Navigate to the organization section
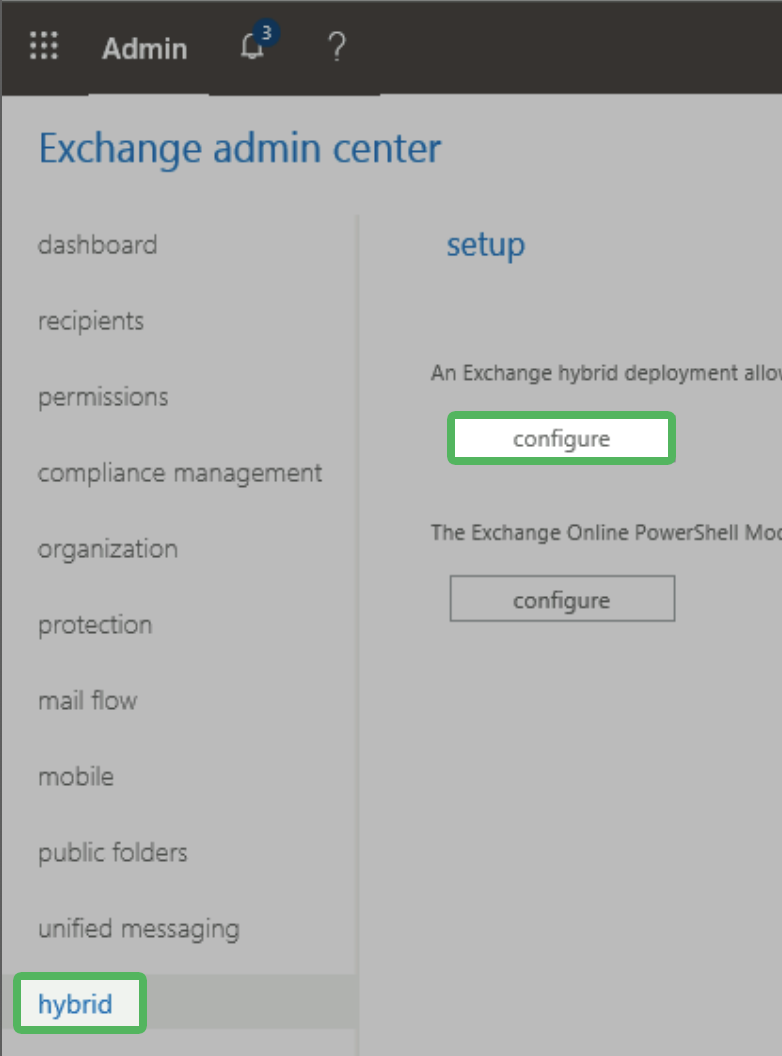 (107, 548)
